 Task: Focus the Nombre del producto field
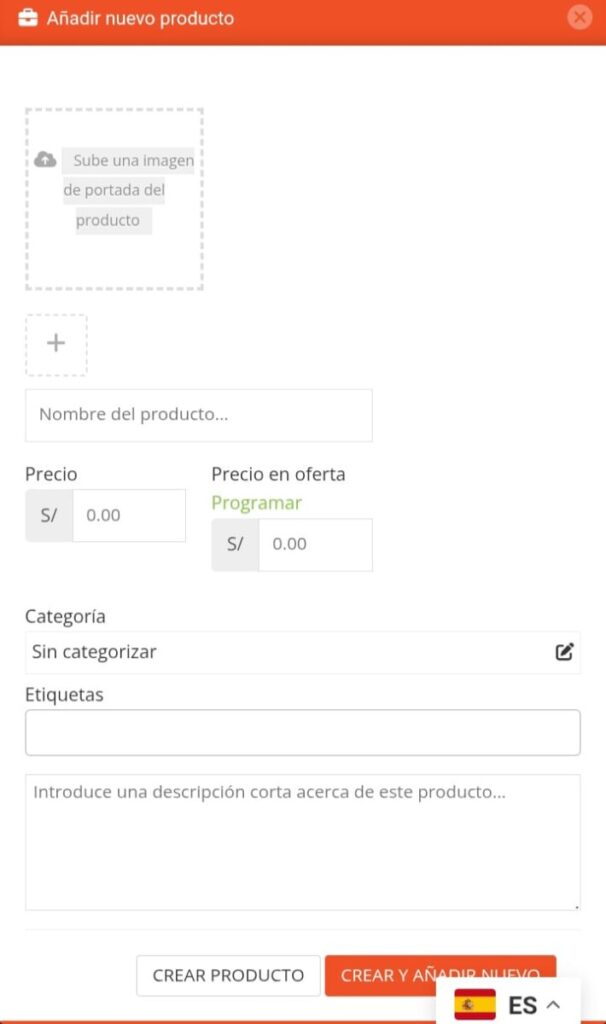(x=199, y=415)
